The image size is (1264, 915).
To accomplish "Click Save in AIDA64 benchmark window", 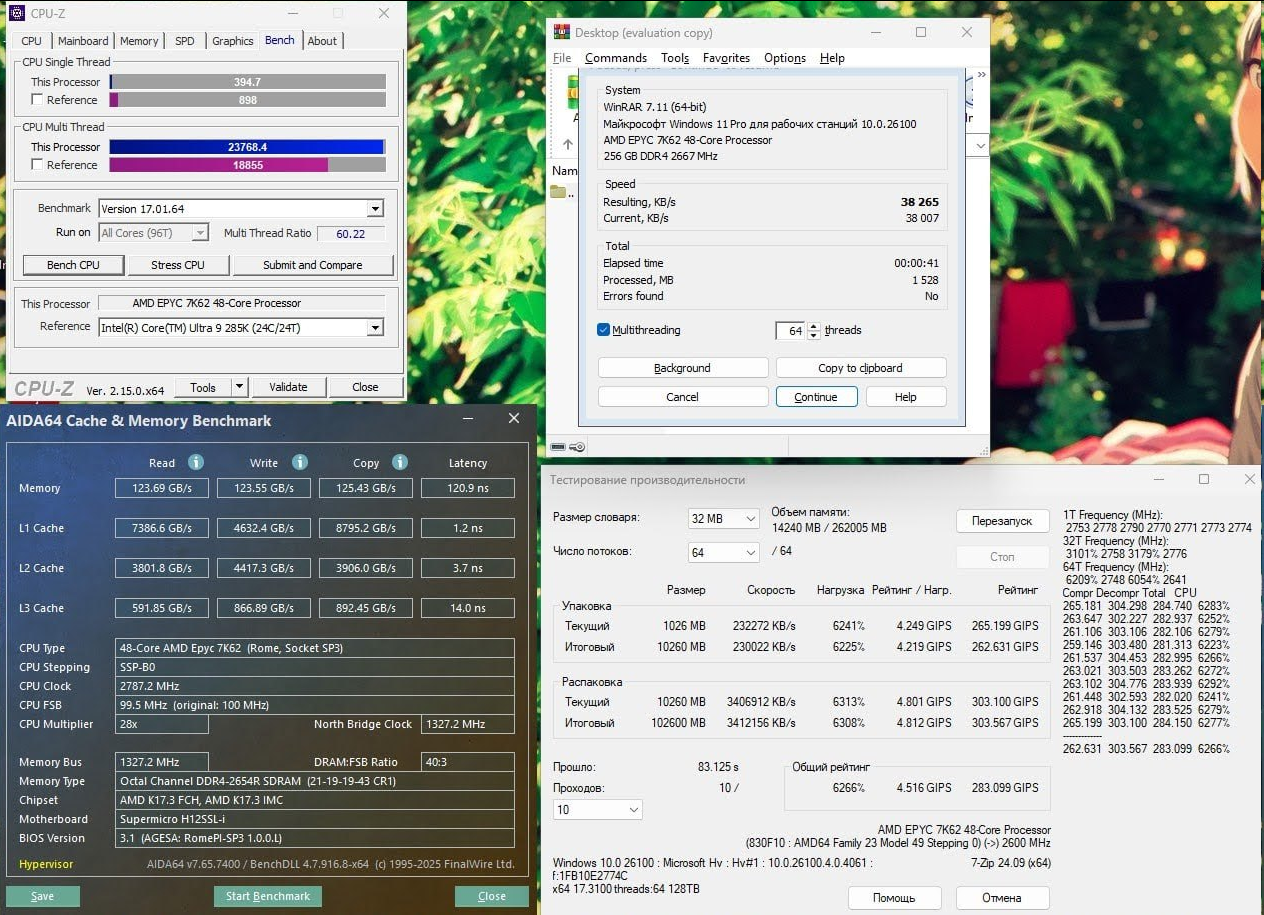I will (x=42, y=896).
